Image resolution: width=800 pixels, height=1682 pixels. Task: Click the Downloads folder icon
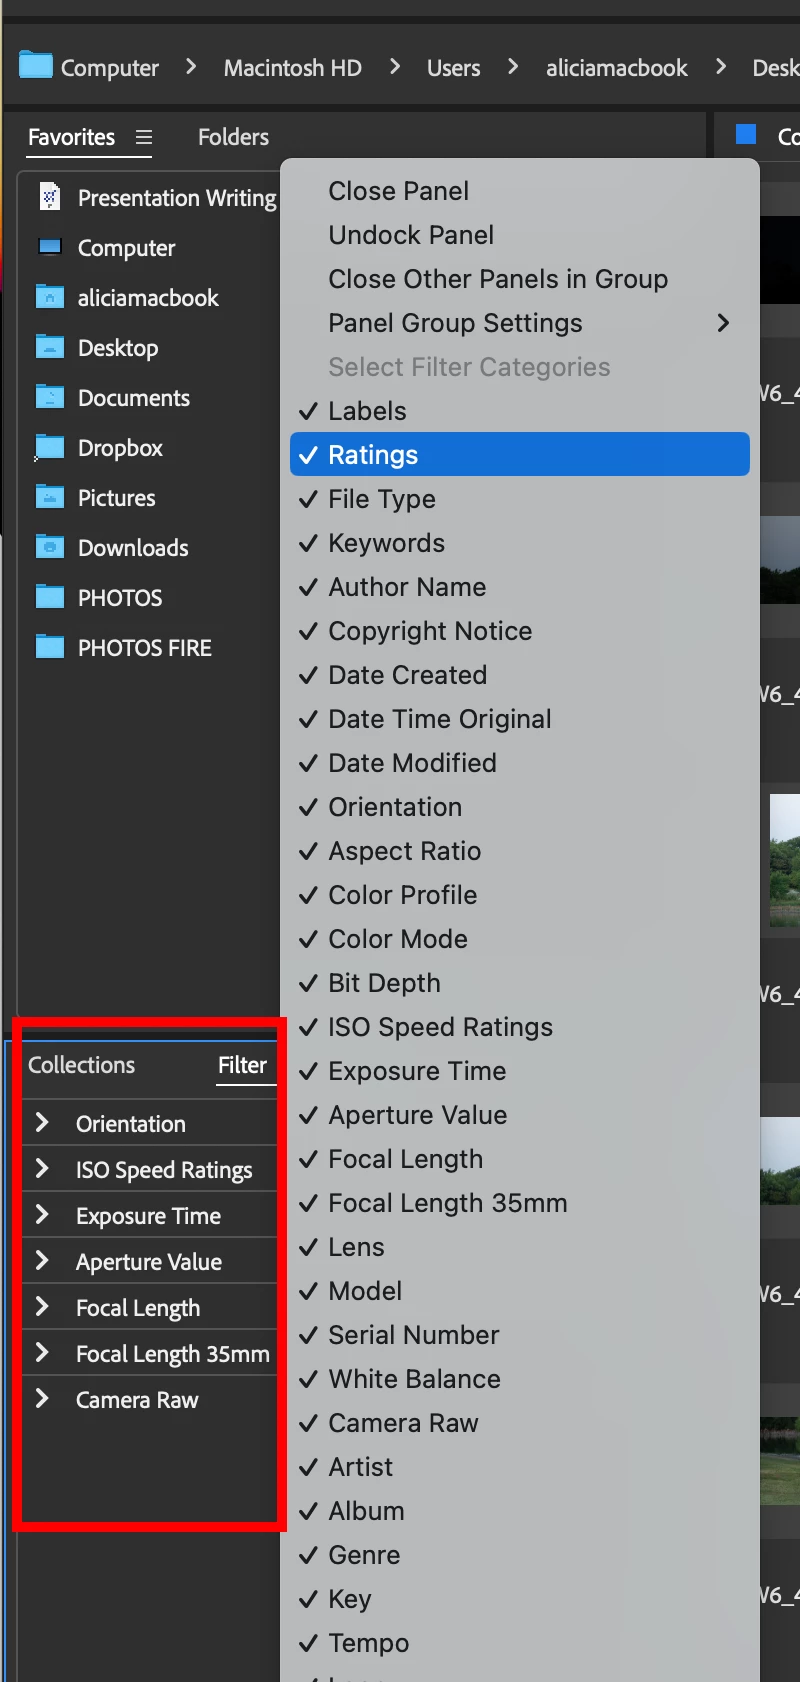click(x=49, y=547)
